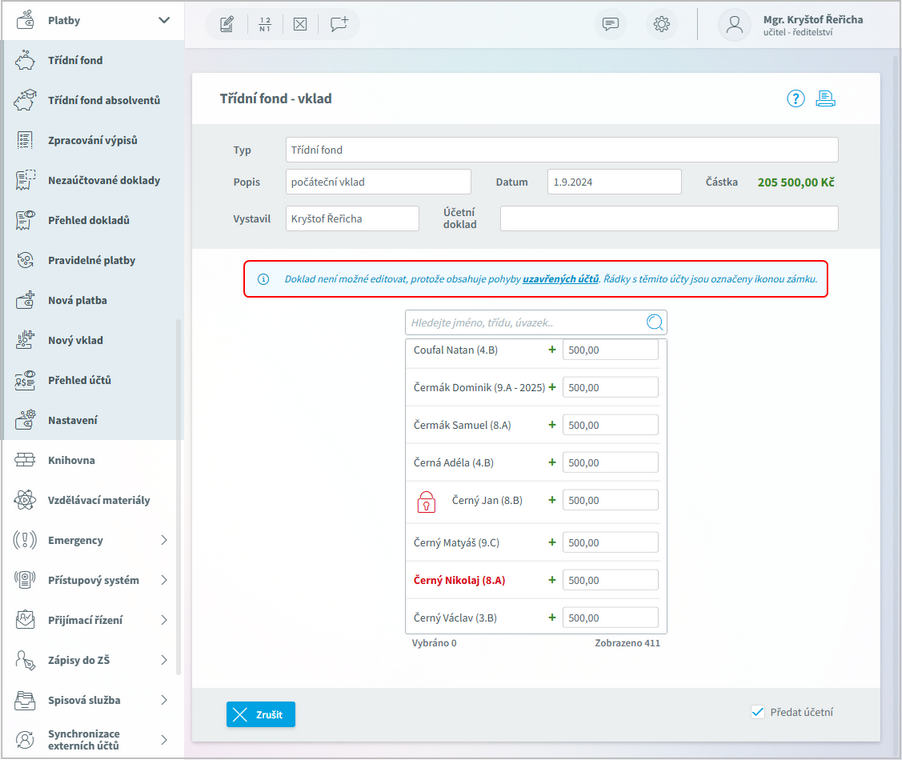The image size is (902, 760).
Task: Click the magnifier search icon
Action: coord(655,322)
